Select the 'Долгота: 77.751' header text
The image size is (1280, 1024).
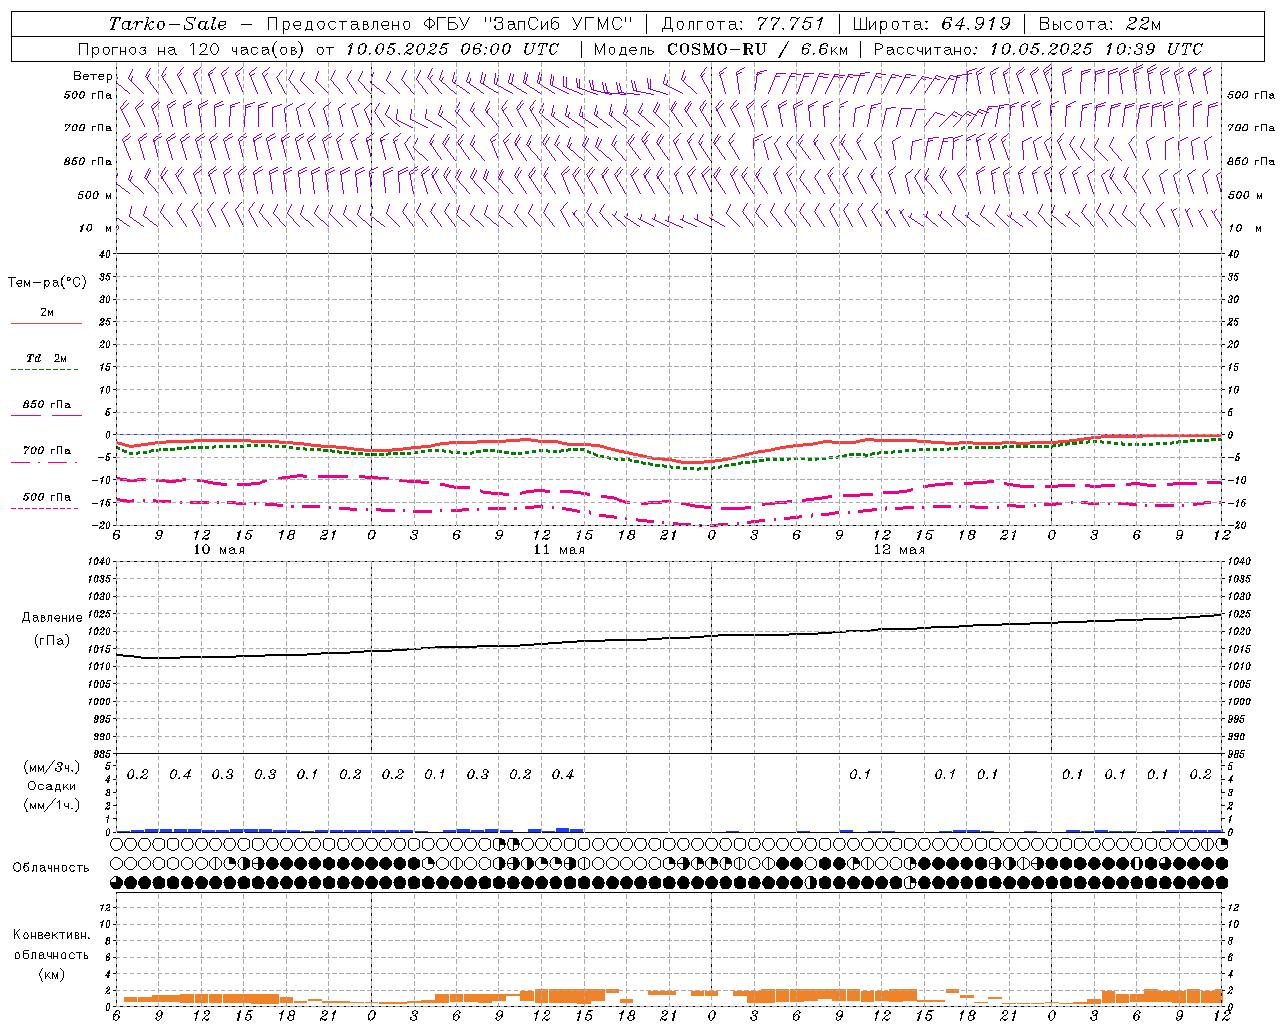point(743,24)
